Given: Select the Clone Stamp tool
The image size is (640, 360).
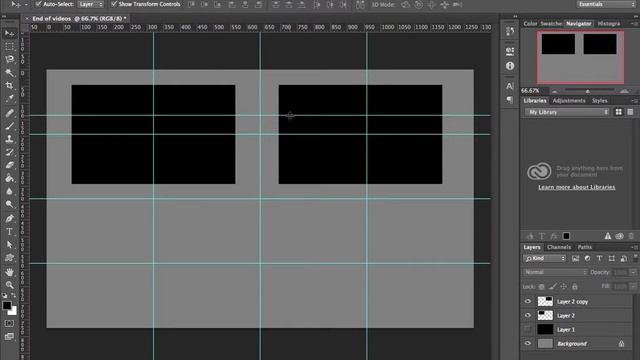Looking at the screenshot, I should (x=9, y=139).
